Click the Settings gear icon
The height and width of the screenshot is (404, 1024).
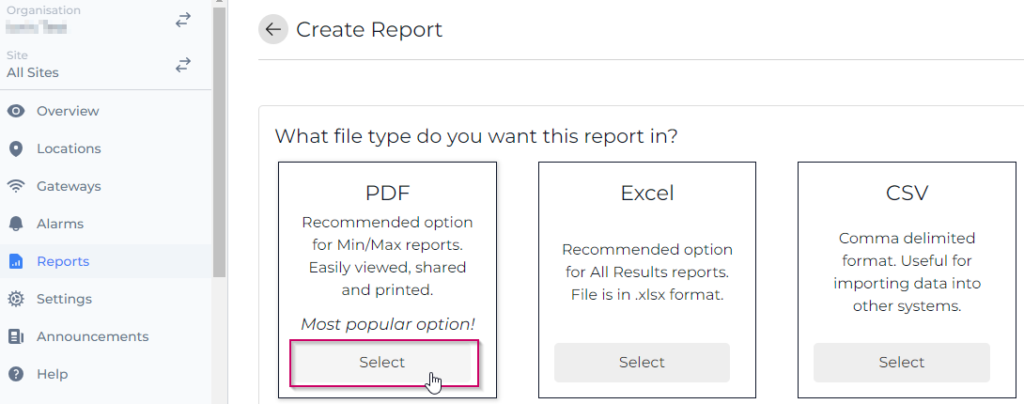(16, 299)
